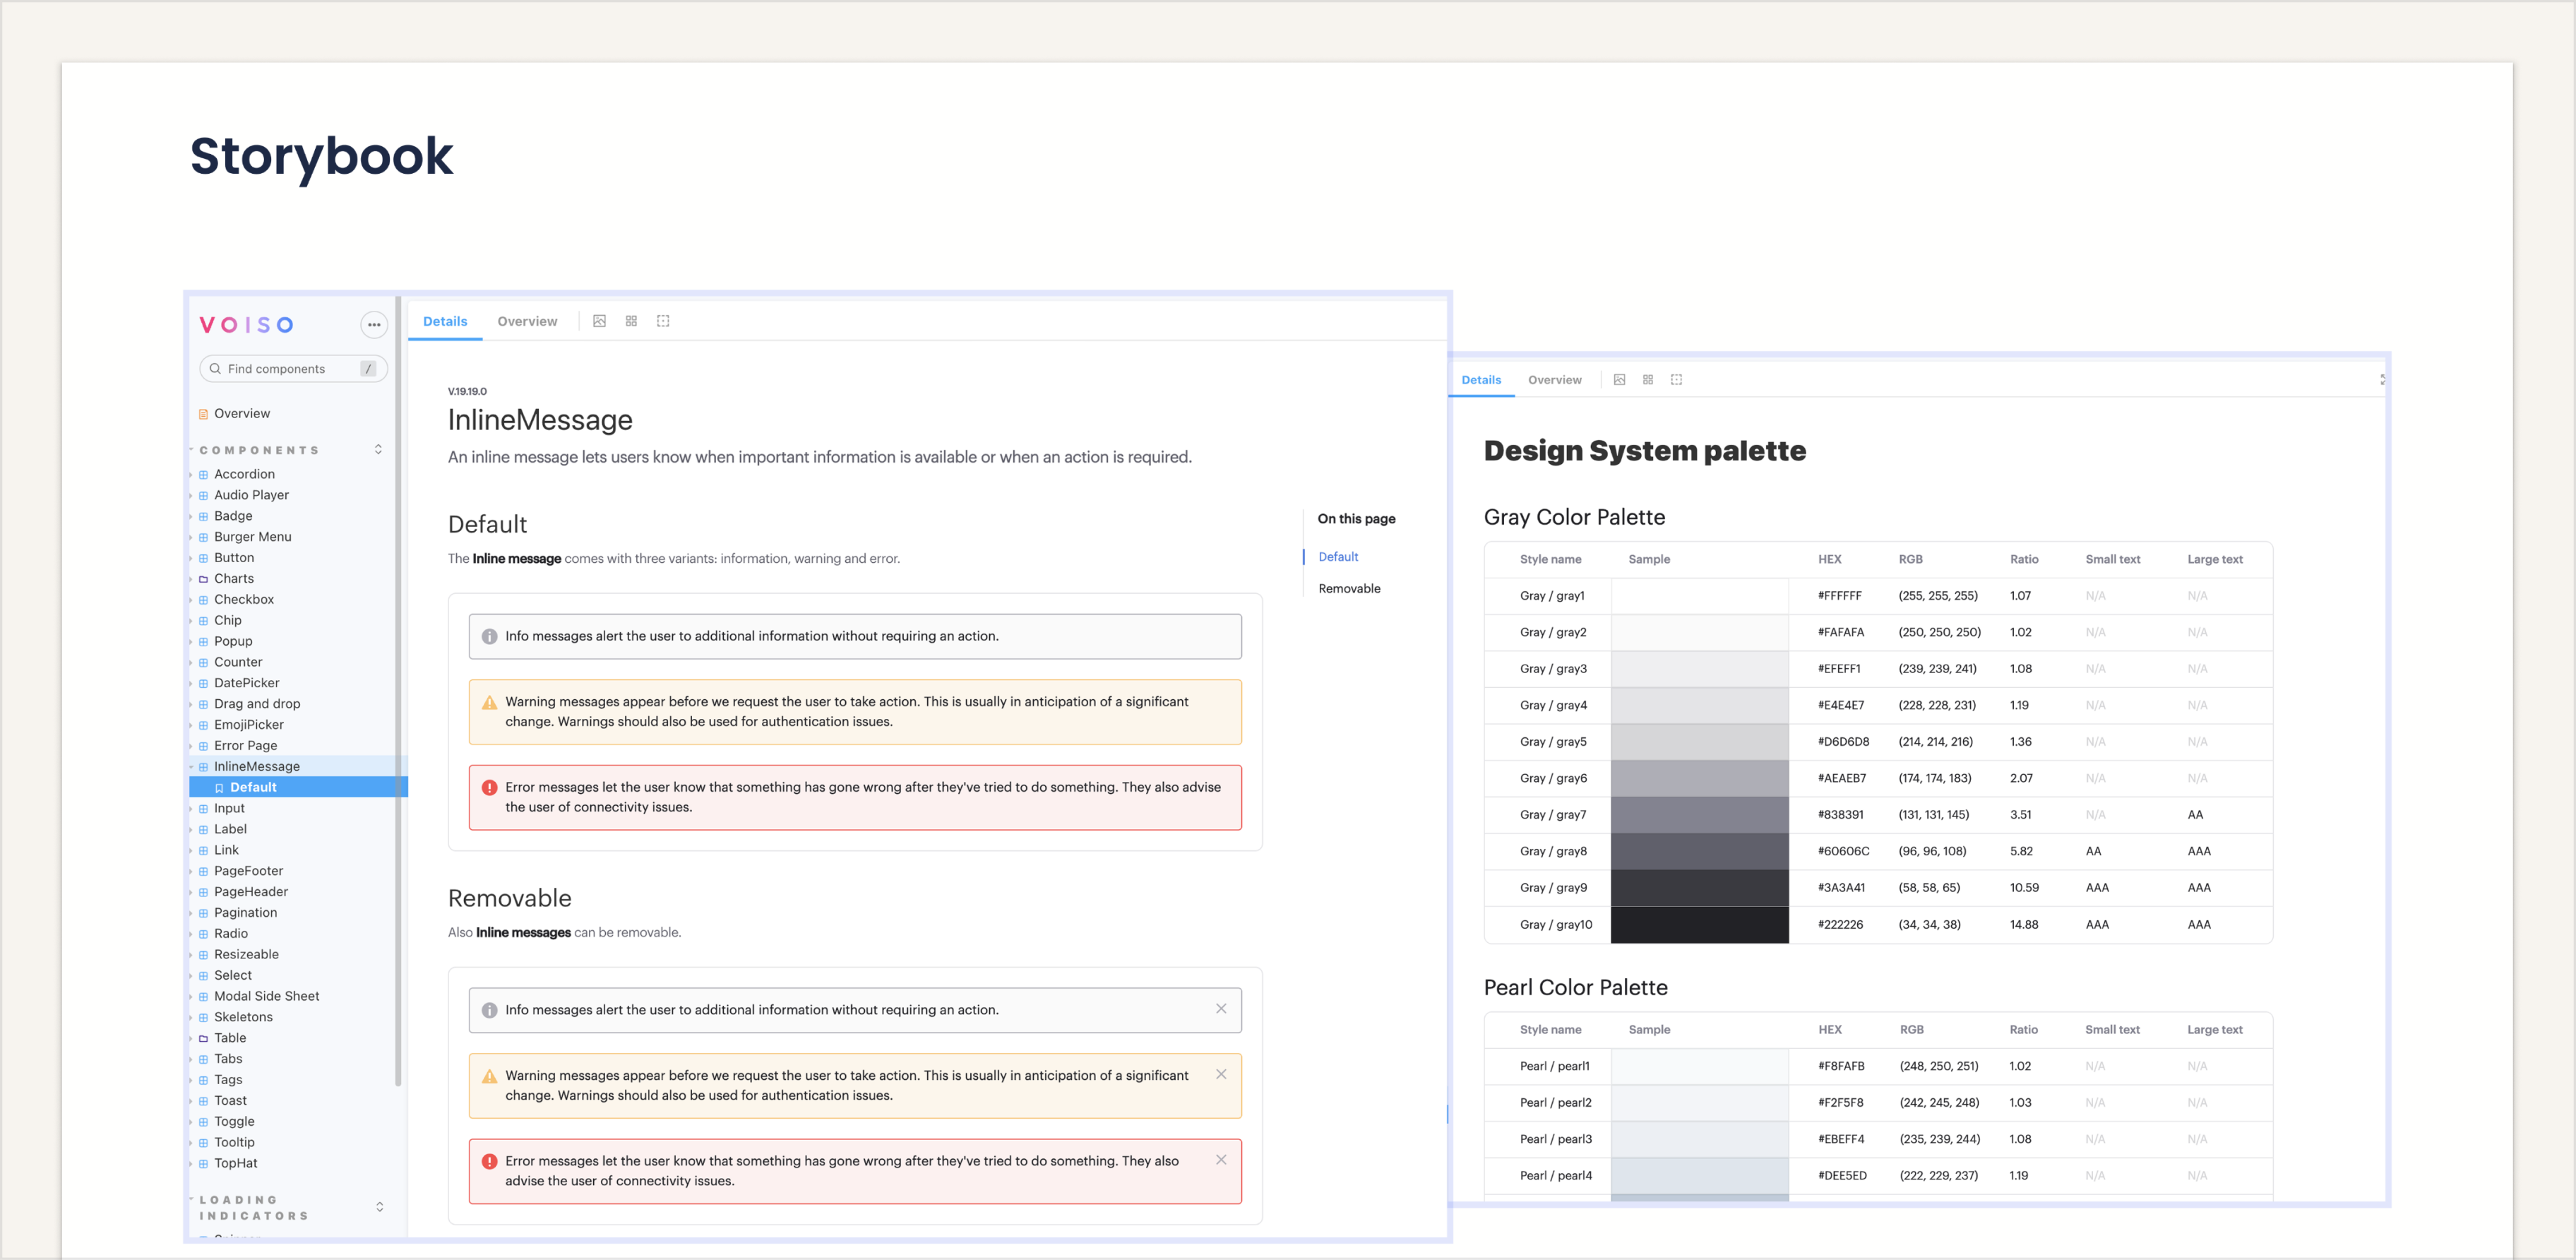Image resolution: width=2576 pixels, height=1260 pixels.
Task: Click the warning icon in the Removable section
Action: [489, 1077]
